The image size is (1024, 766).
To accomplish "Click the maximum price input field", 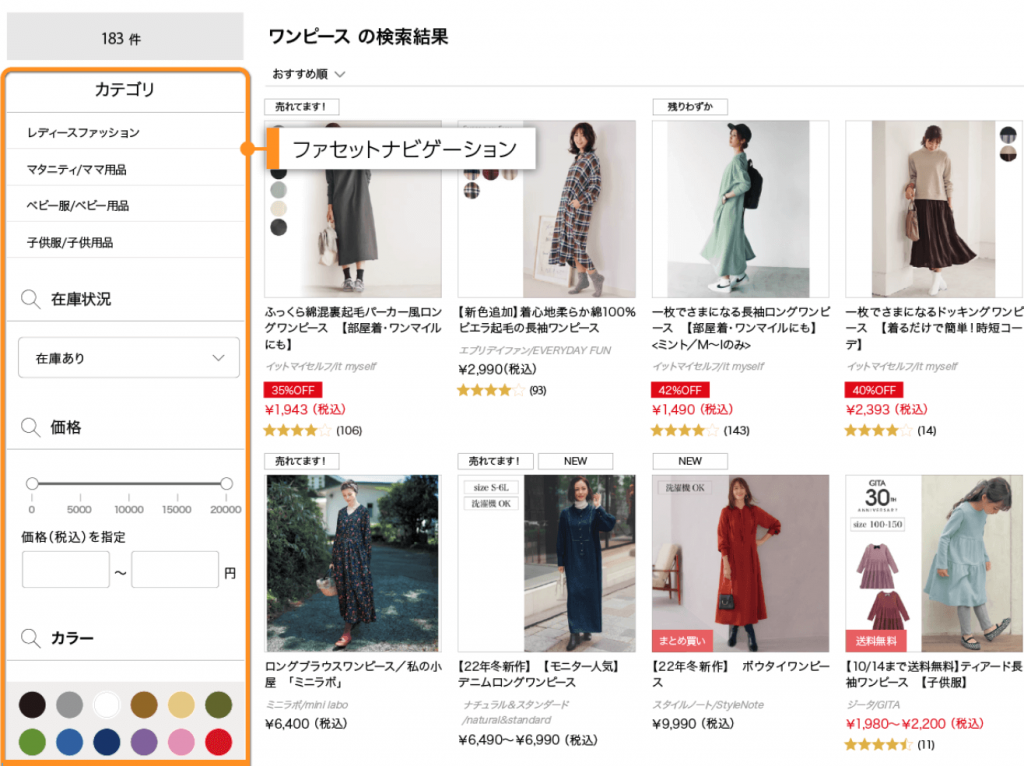I will click(x=175, y=570).
